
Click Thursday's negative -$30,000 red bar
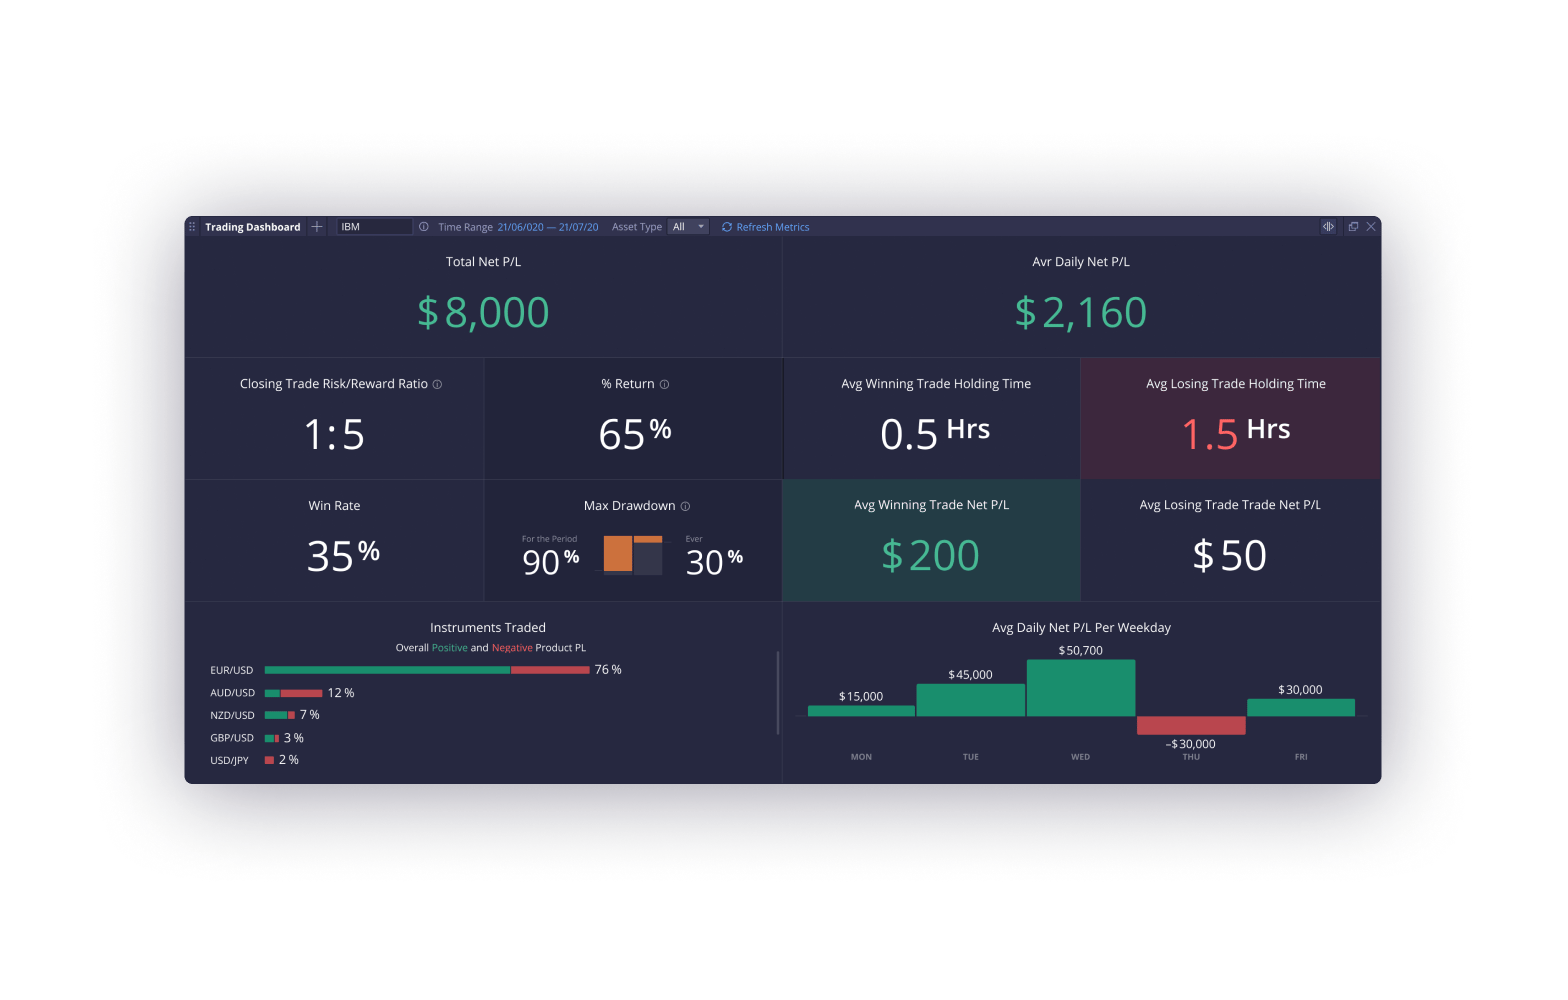pyautogui.click(x=1191, y=725)
